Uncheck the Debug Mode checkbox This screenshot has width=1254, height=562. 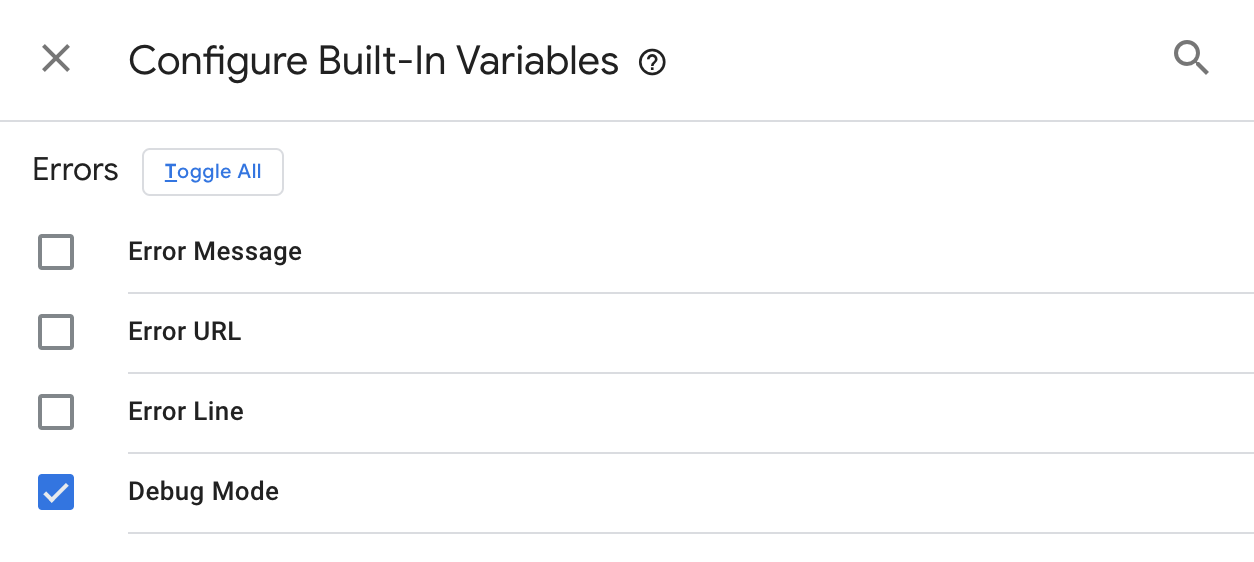(56, 492)
